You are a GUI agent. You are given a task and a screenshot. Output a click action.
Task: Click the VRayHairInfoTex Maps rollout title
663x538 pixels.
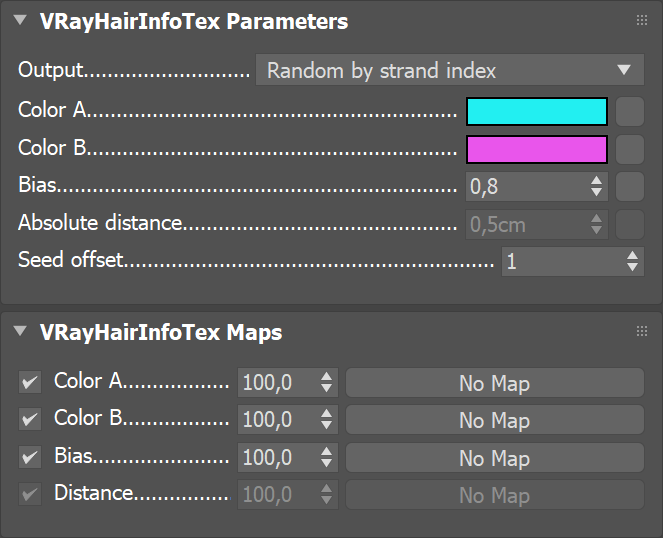161,332
